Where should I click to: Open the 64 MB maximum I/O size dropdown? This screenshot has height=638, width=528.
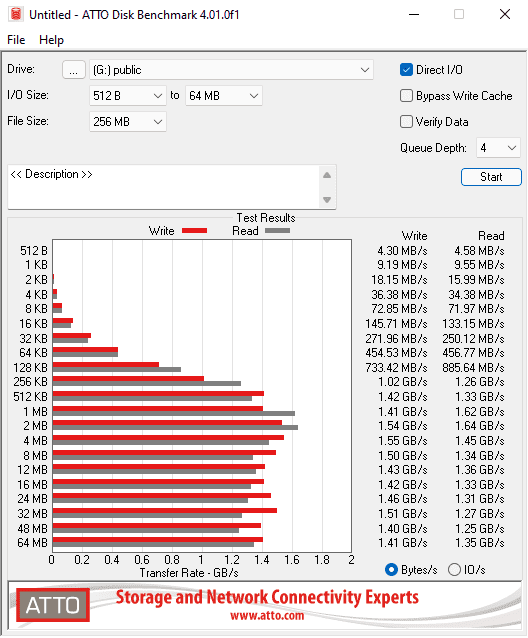[x=223, y=96]
